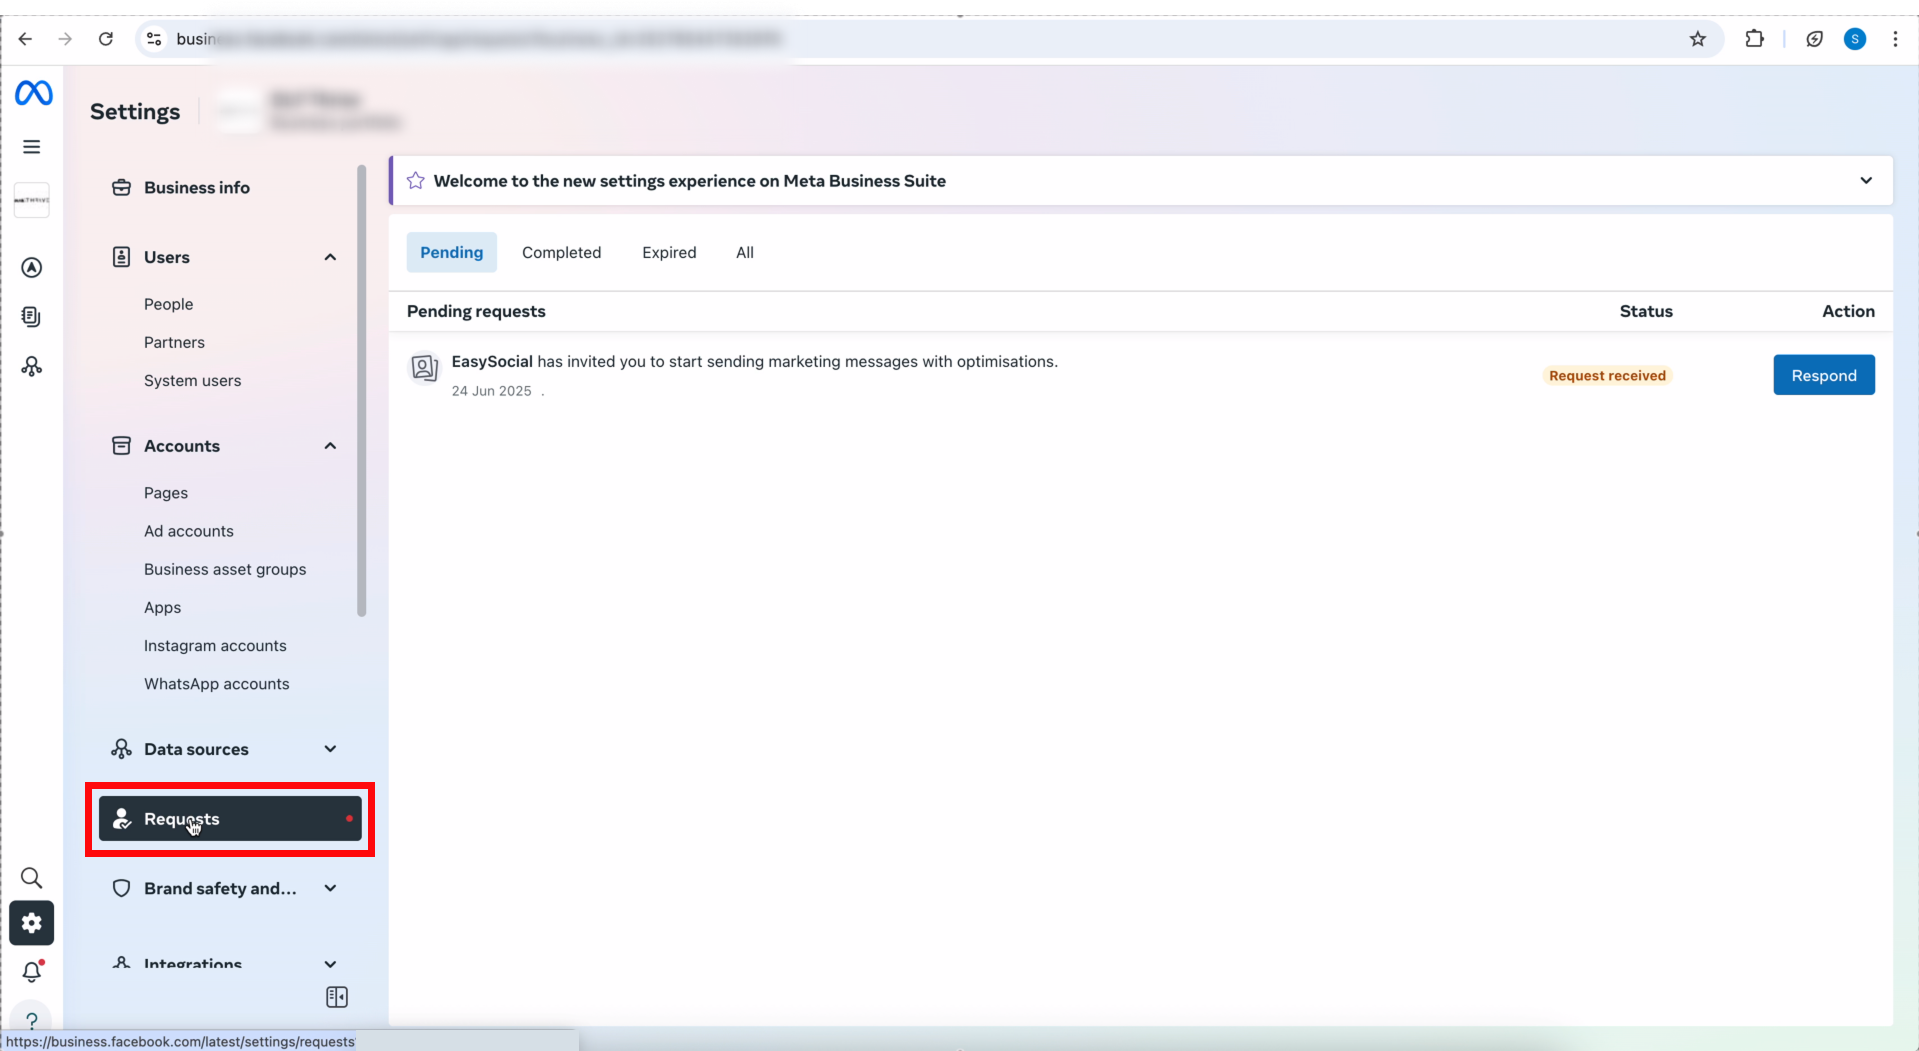Viewport: 1919px width, 1051px height.
Task: Click the business account thumbnail in left rail
Action: tap(32, 200)
